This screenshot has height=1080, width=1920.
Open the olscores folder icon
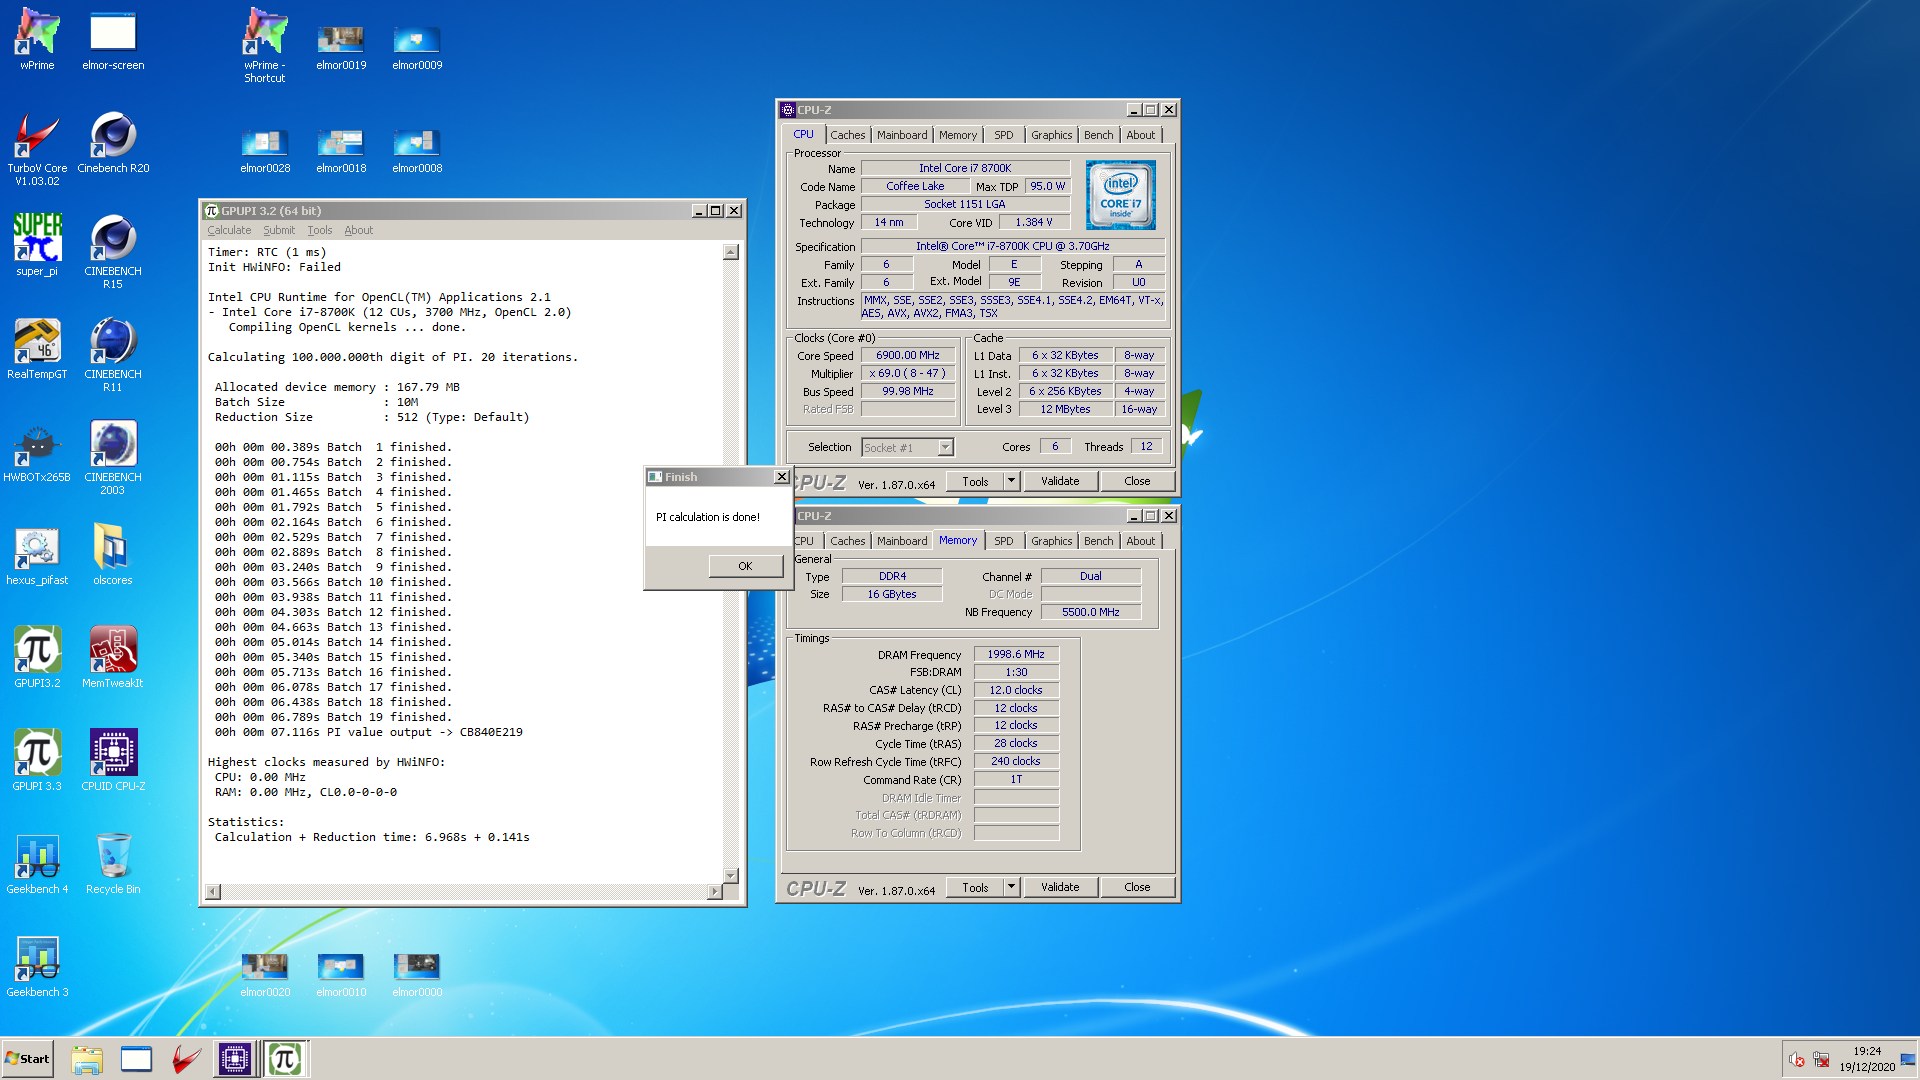(113, 554)
